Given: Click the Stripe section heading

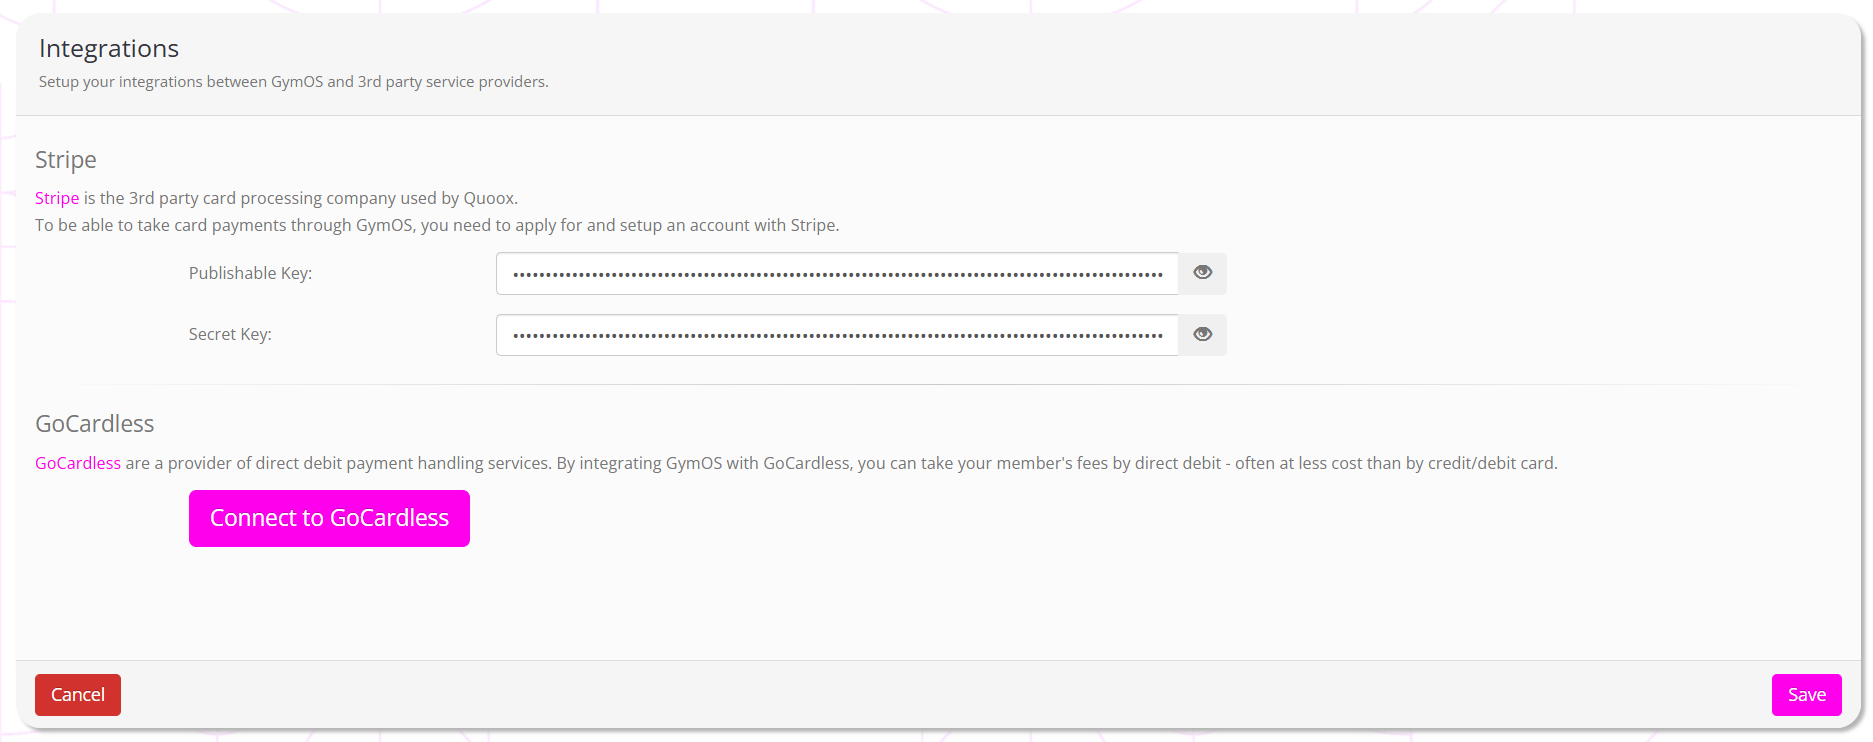Looking at the screenshot, I should [66, 160].
